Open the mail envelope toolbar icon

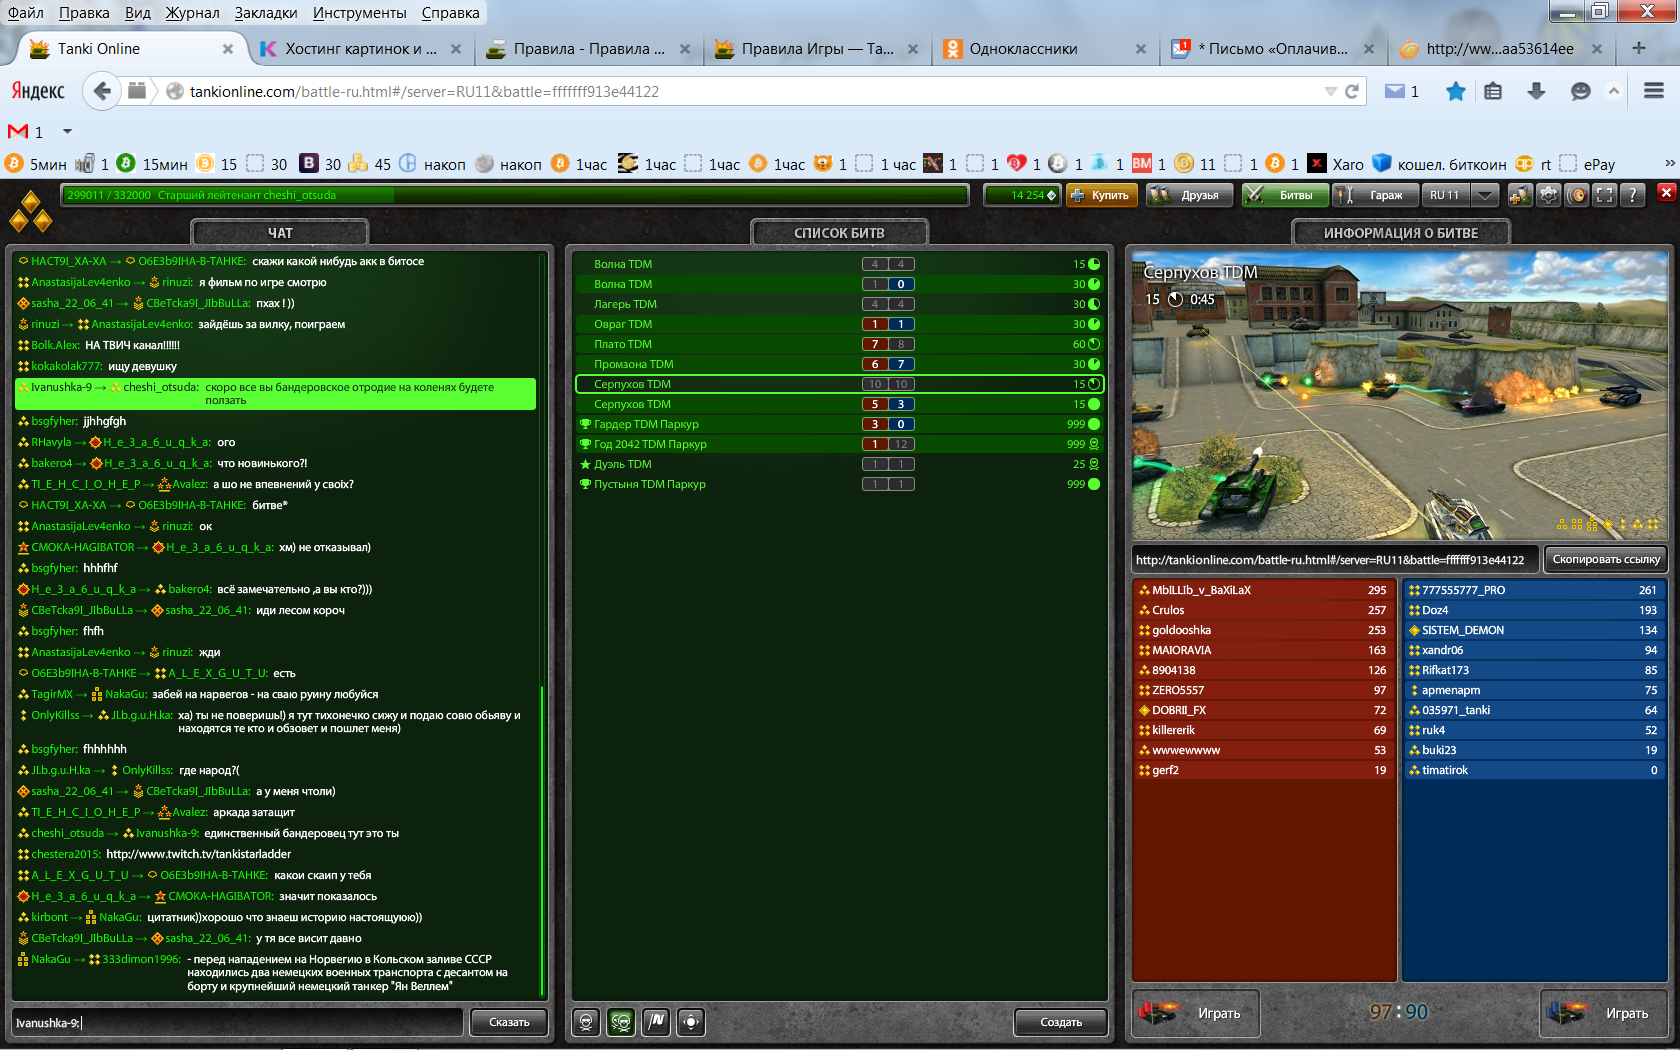pyautogui.click(x=1395, y=91)
